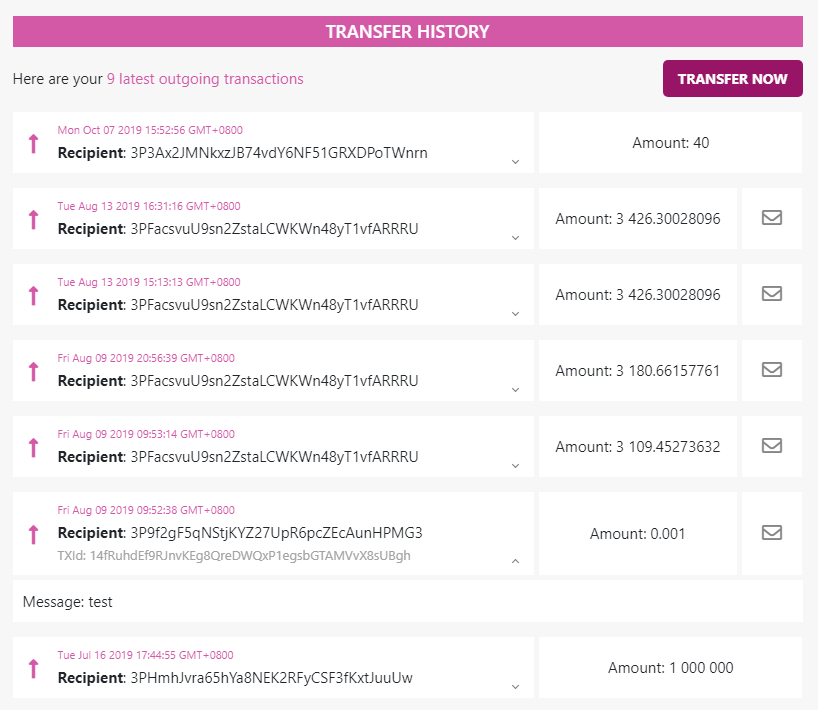Click up-arrow icon of Oct 07 transaction

point(33,143)
